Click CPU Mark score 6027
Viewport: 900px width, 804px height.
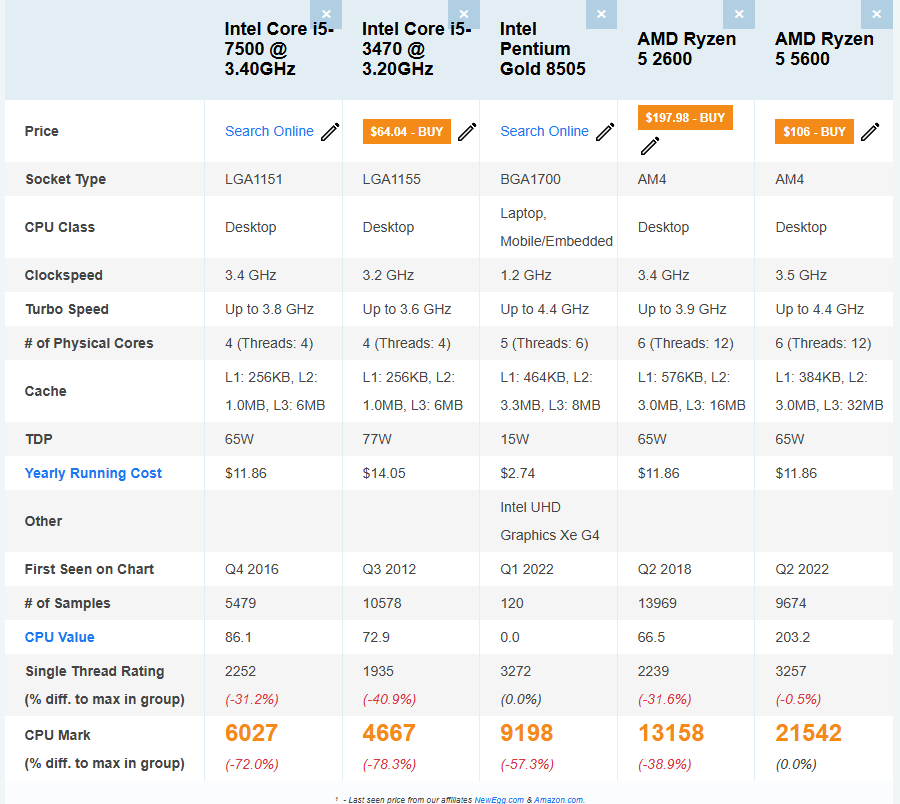[251, 733]
